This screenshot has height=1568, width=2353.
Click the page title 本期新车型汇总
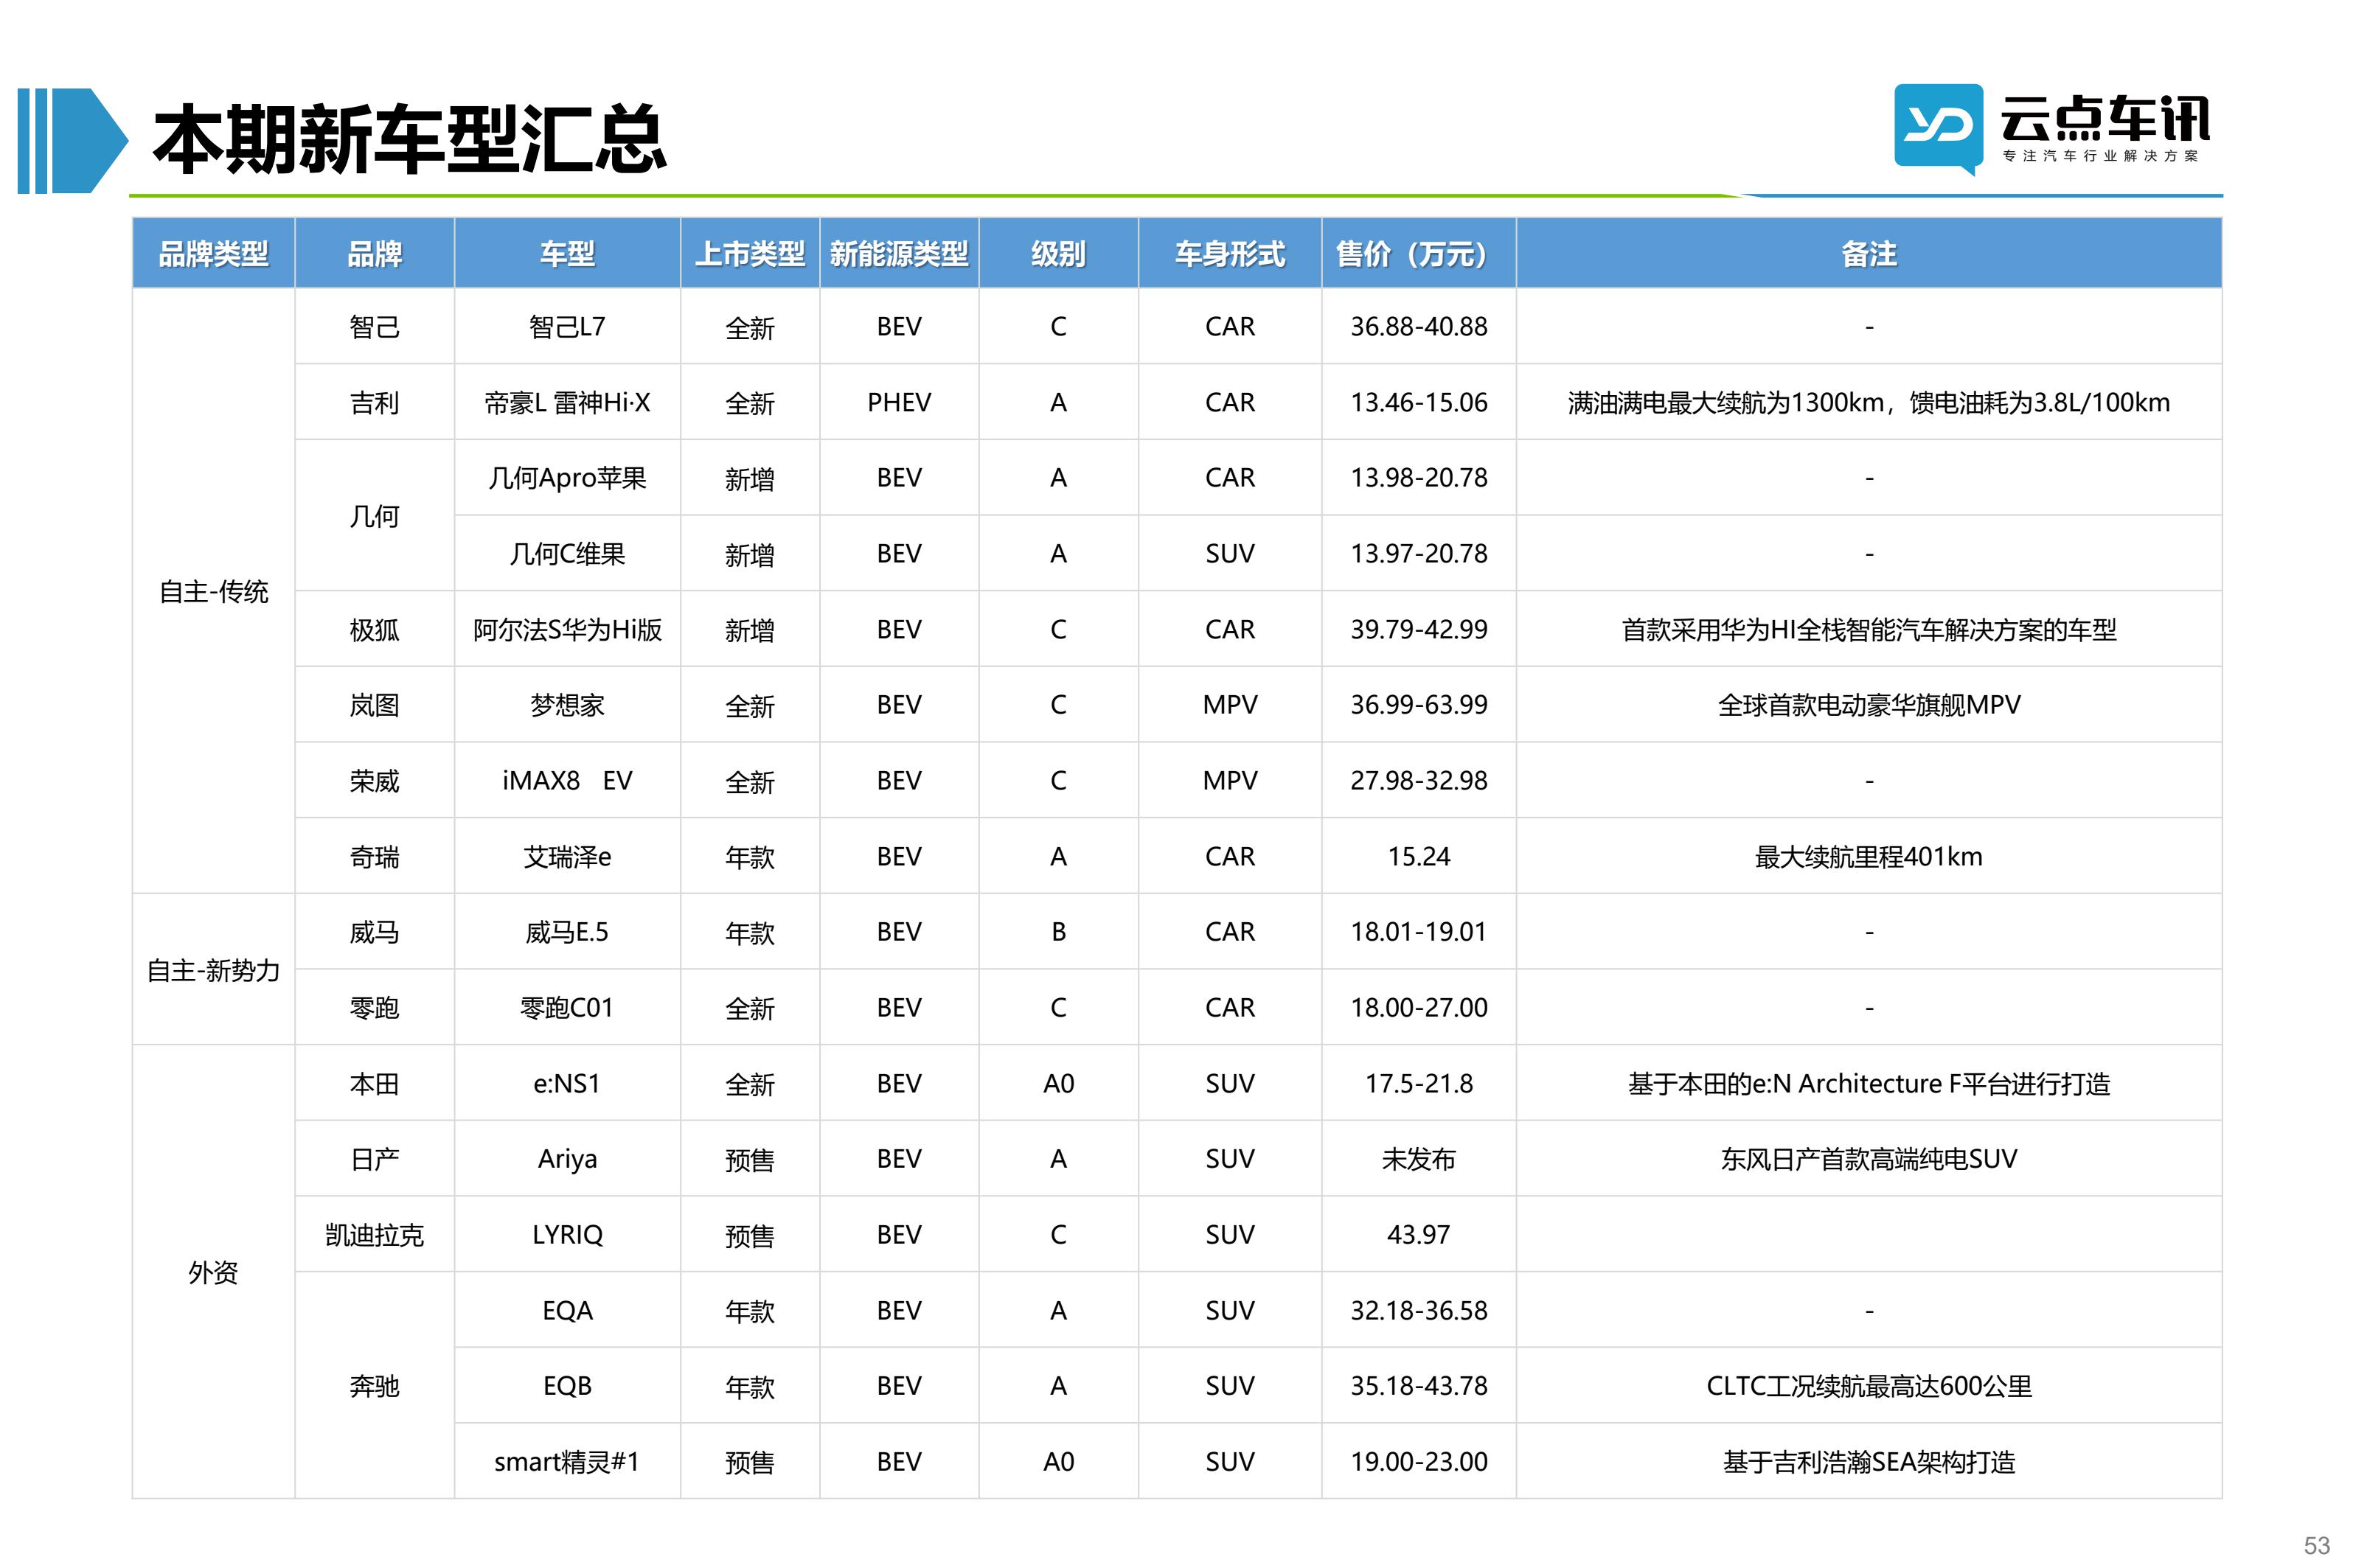click(x=409, y=139)
